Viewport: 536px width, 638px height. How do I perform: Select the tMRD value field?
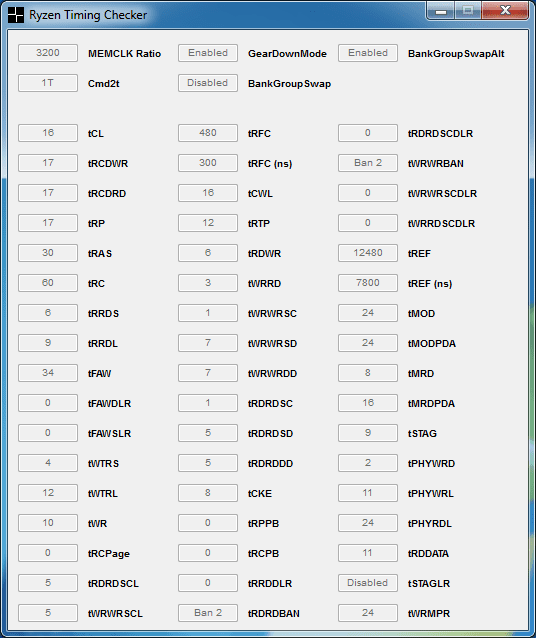click(x=368, y=373)
